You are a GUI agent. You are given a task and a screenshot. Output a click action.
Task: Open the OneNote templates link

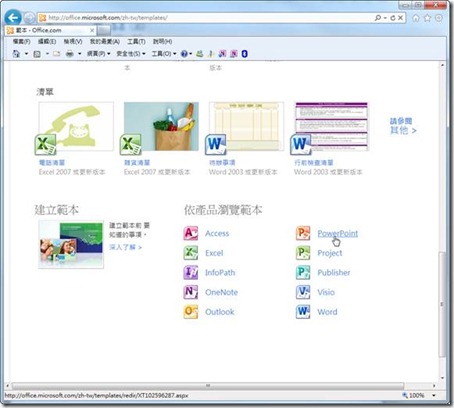tap(221, 292)
